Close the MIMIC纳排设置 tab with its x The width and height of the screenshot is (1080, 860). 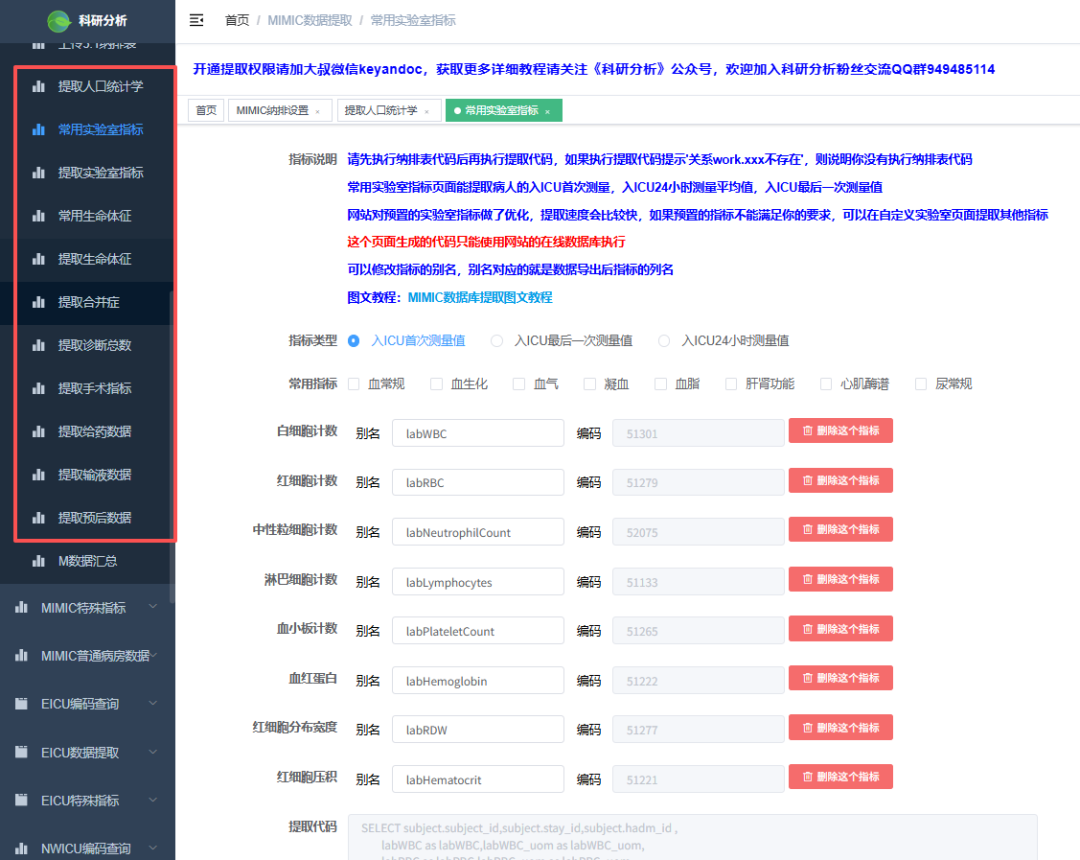click(x=318, y=112)
